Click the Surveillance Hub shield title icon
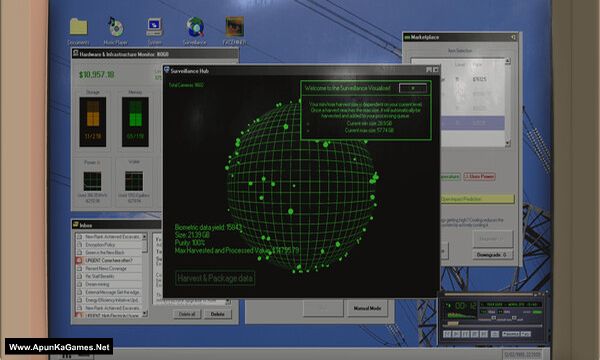The width and height of the screenshot is (600, 360). pos(166,70)
